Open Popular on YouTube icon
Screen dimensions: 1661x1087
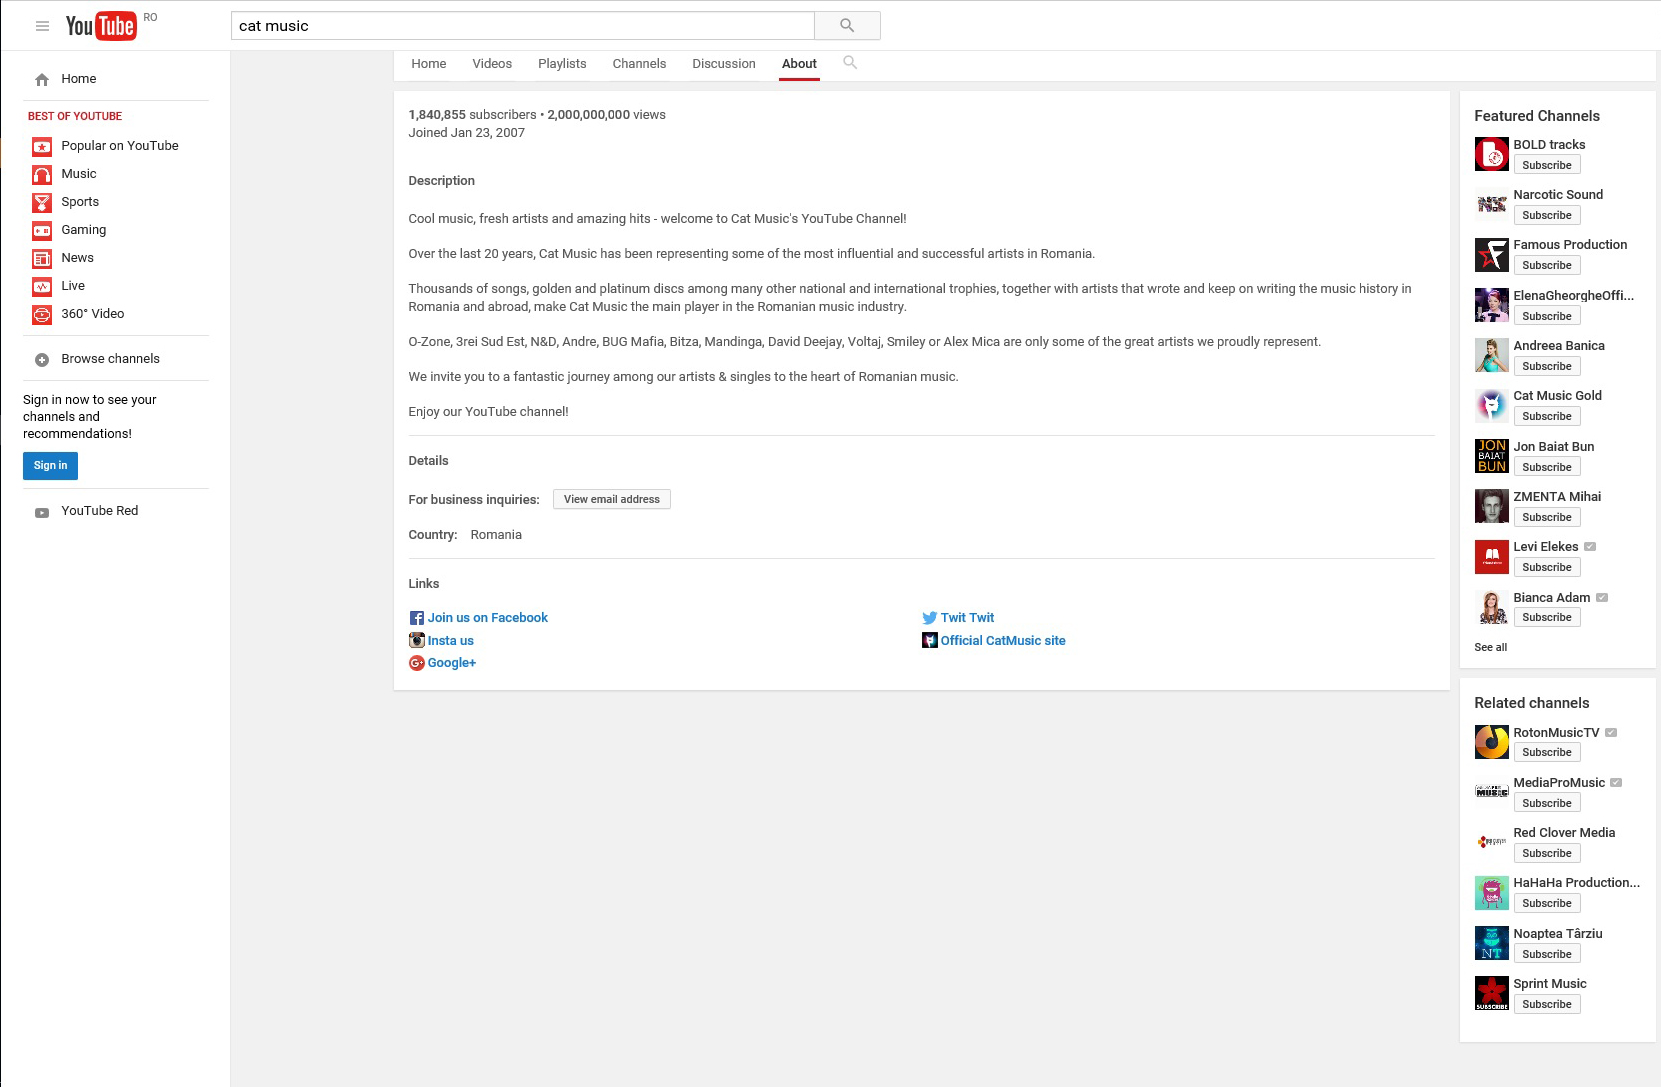(42, 147)
